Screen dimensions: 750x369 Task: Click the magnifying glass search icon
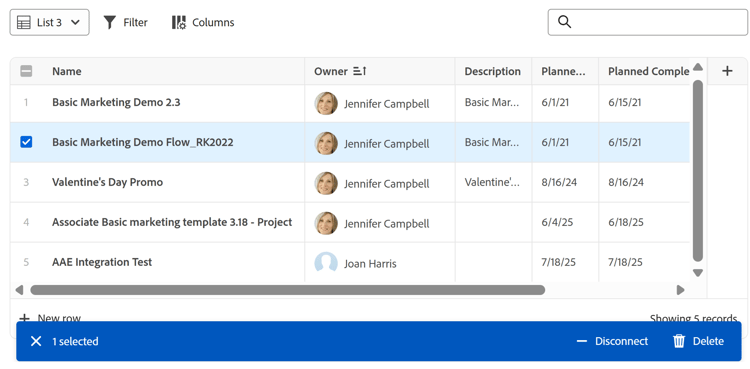[x=564, y=22]
